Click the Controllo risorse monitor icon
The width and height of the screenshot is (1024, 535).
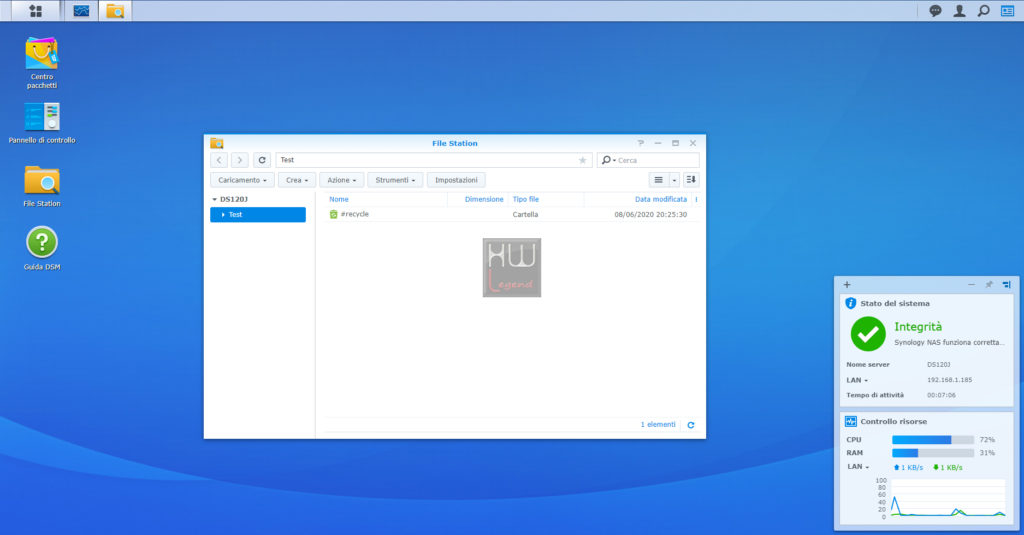pyautogui.click(x=850, y=421)
